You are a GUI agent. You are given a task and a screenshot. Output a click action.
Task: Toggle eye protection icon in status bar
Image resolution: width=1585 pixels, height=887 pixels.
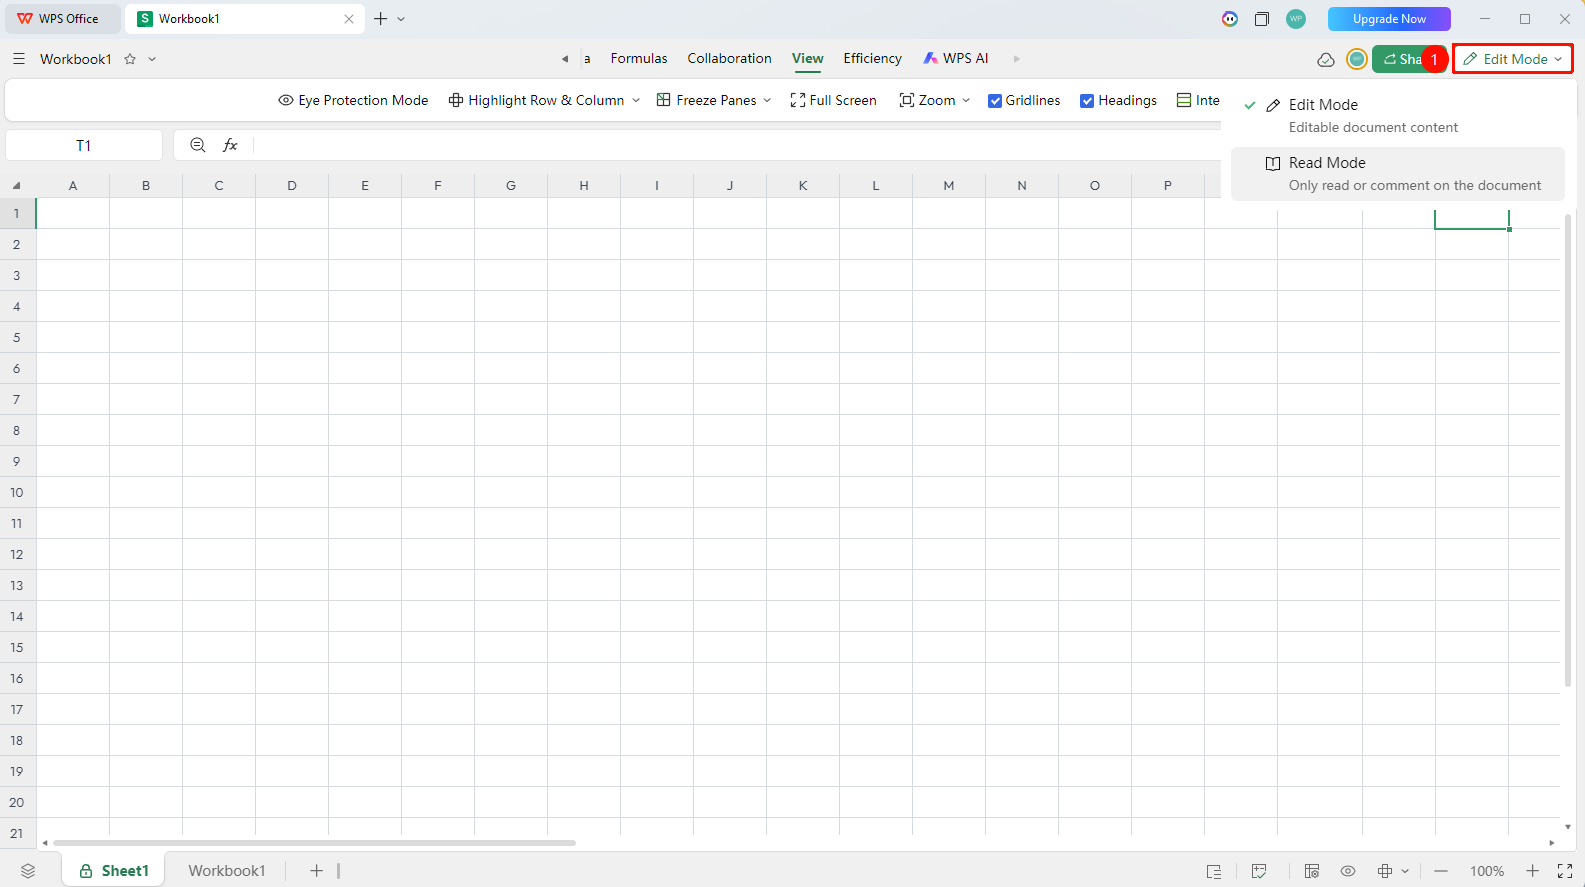[1348, 871]
